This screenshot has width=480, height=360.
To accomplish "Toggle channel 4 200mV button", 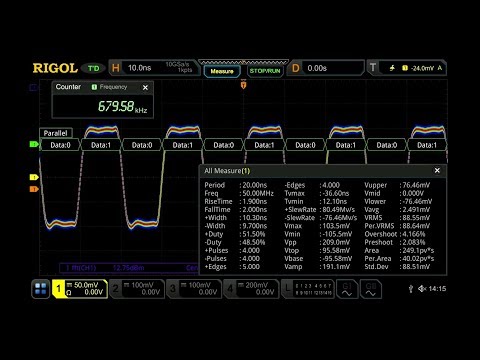I will point(252,289).
